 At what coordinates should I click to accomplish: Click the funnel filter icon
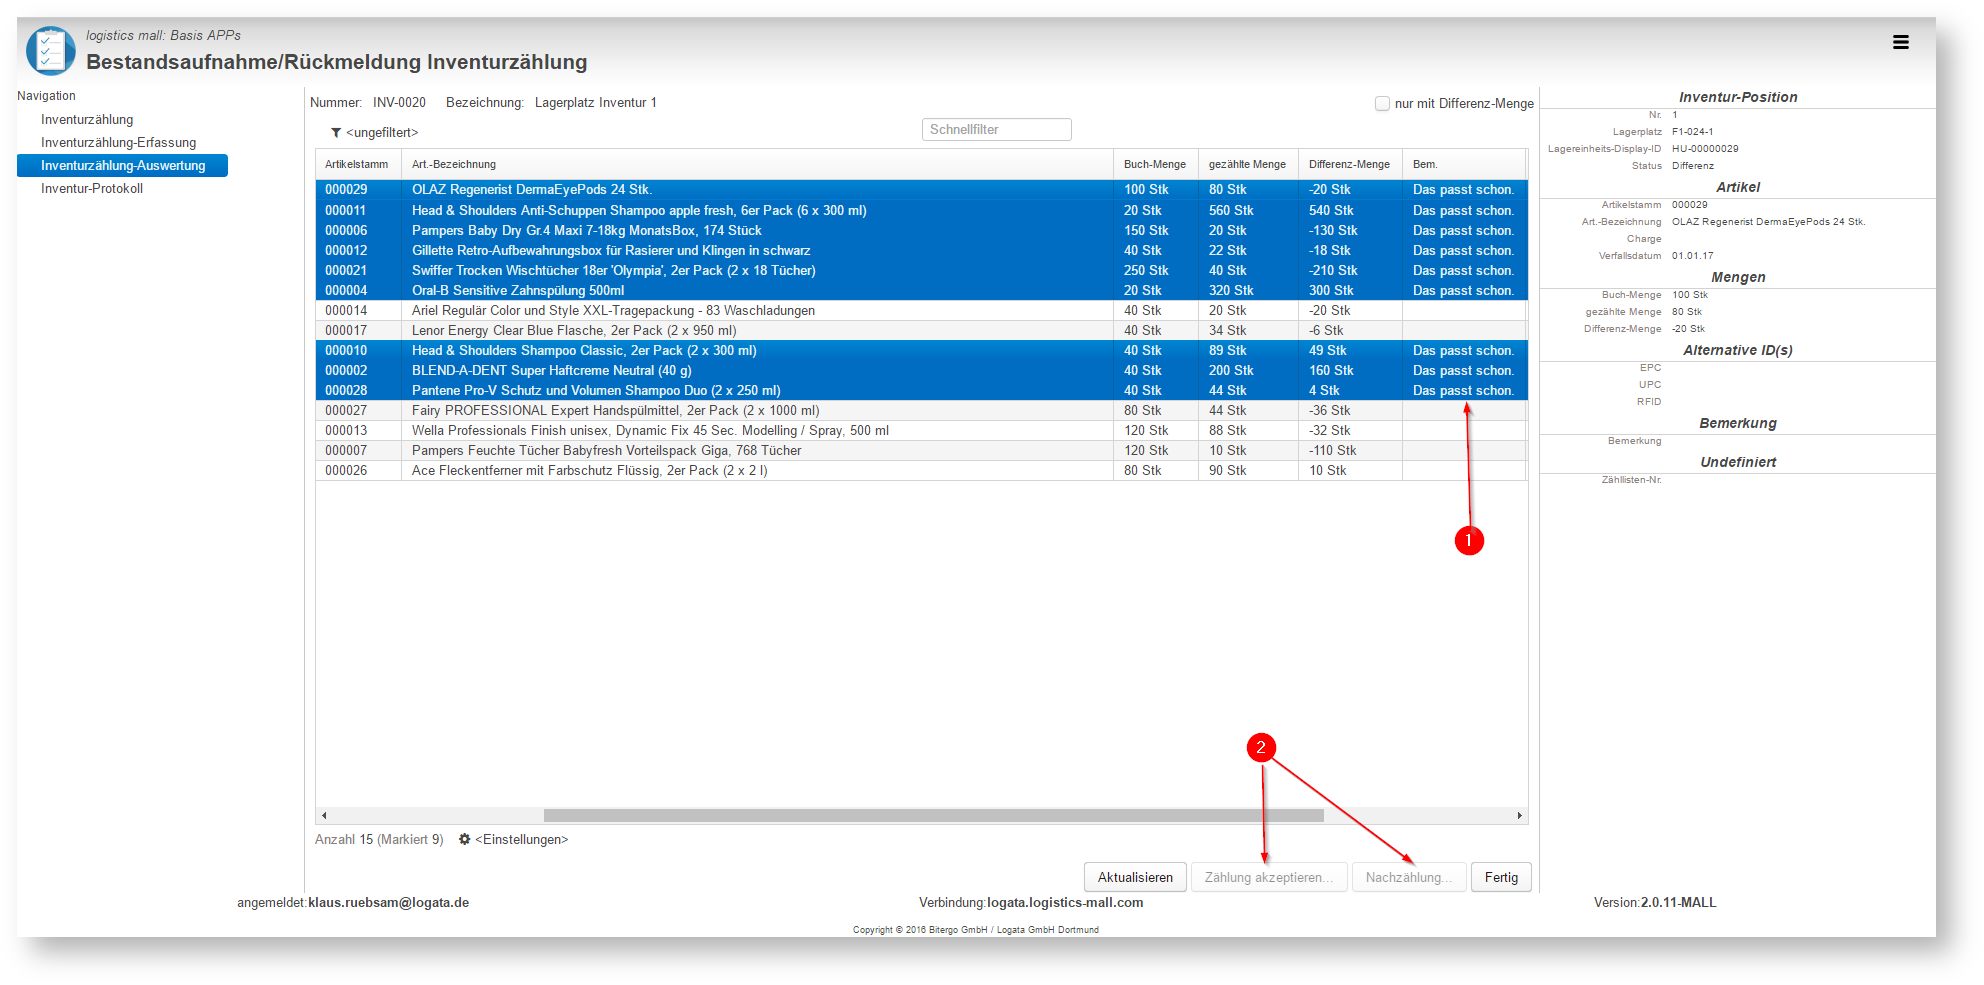coord(336,133)
